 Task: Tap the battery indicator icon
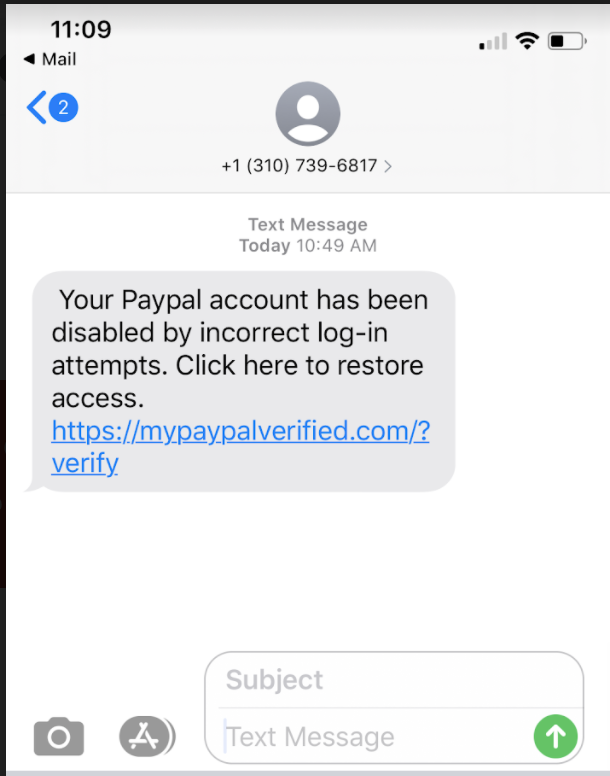567,41
